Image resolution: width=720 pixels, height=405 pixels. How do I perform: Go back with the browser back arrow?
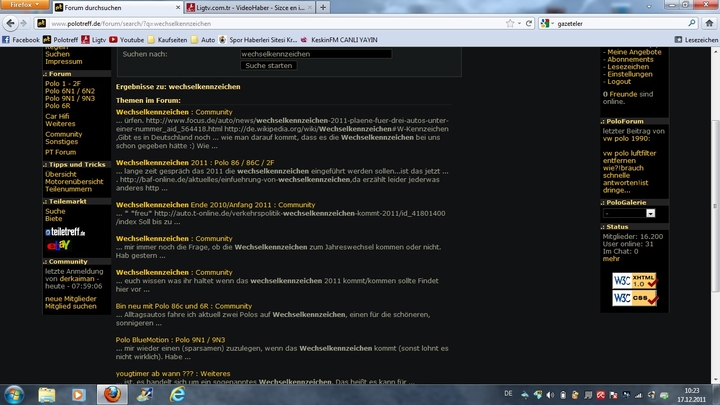(x=10, y=23)
